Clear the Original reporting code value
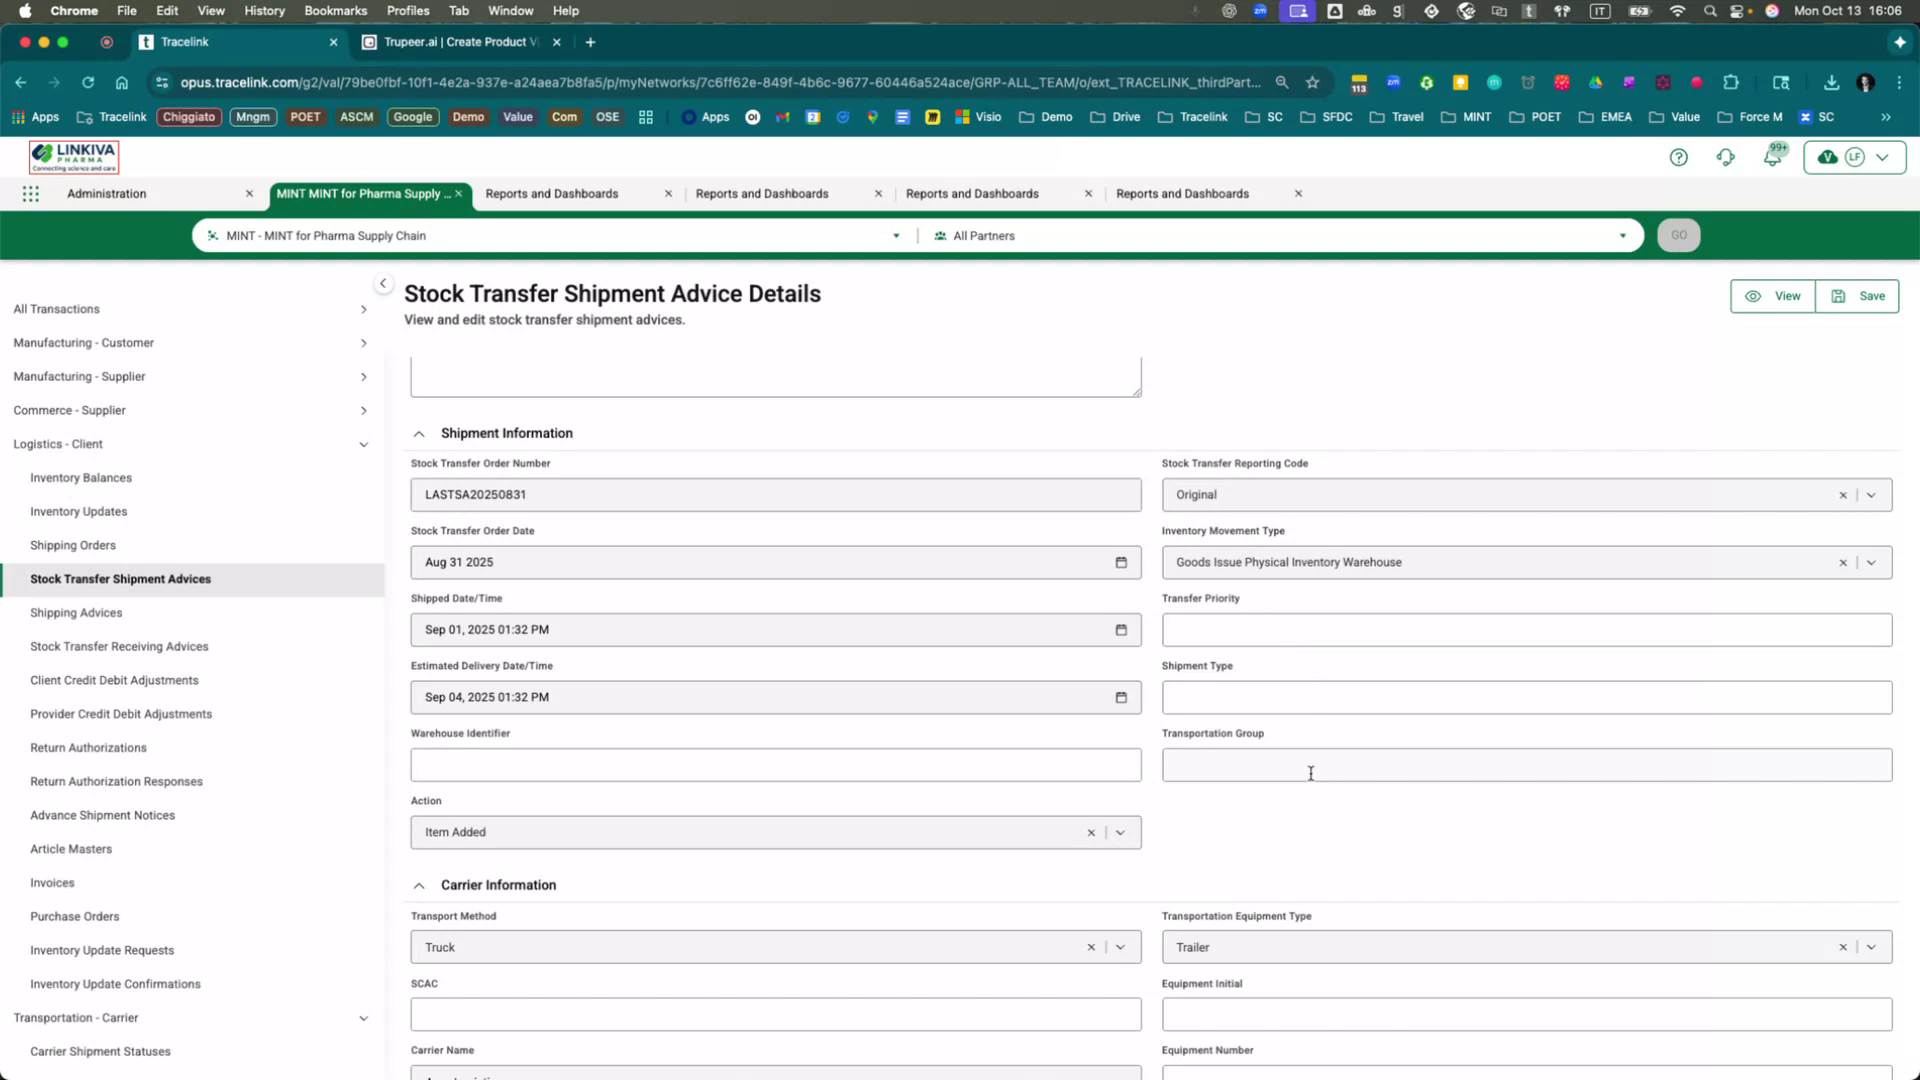The image size is (1920, 1080). [x=1842, y=494]
